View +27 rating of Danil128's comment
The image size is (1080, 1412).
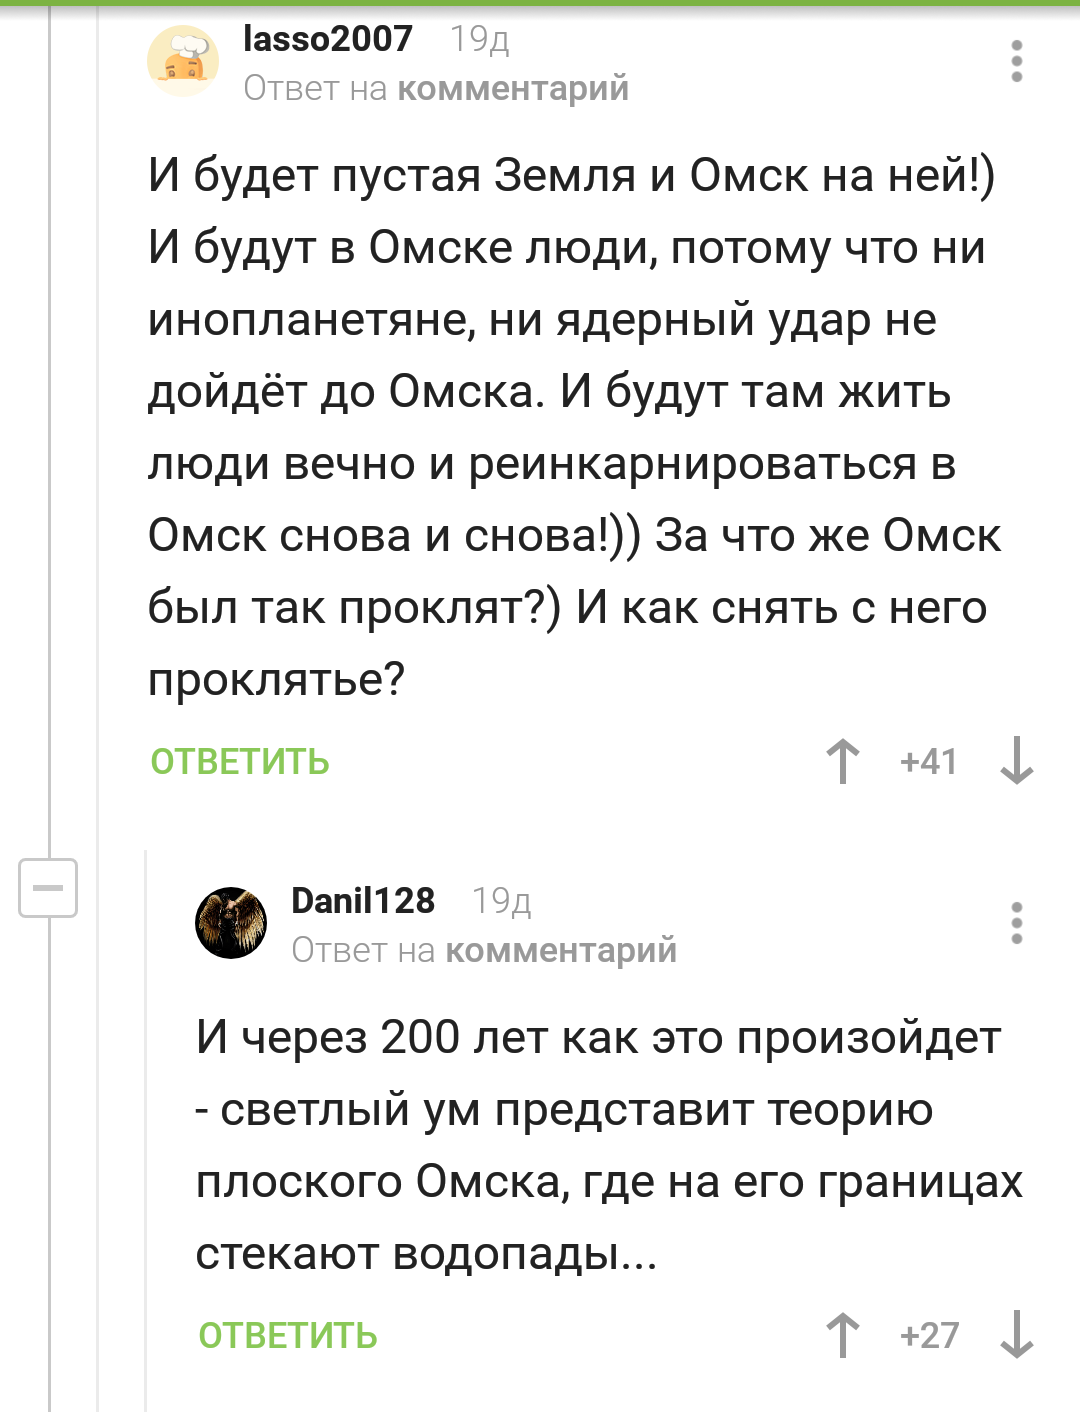[929, 1335]
